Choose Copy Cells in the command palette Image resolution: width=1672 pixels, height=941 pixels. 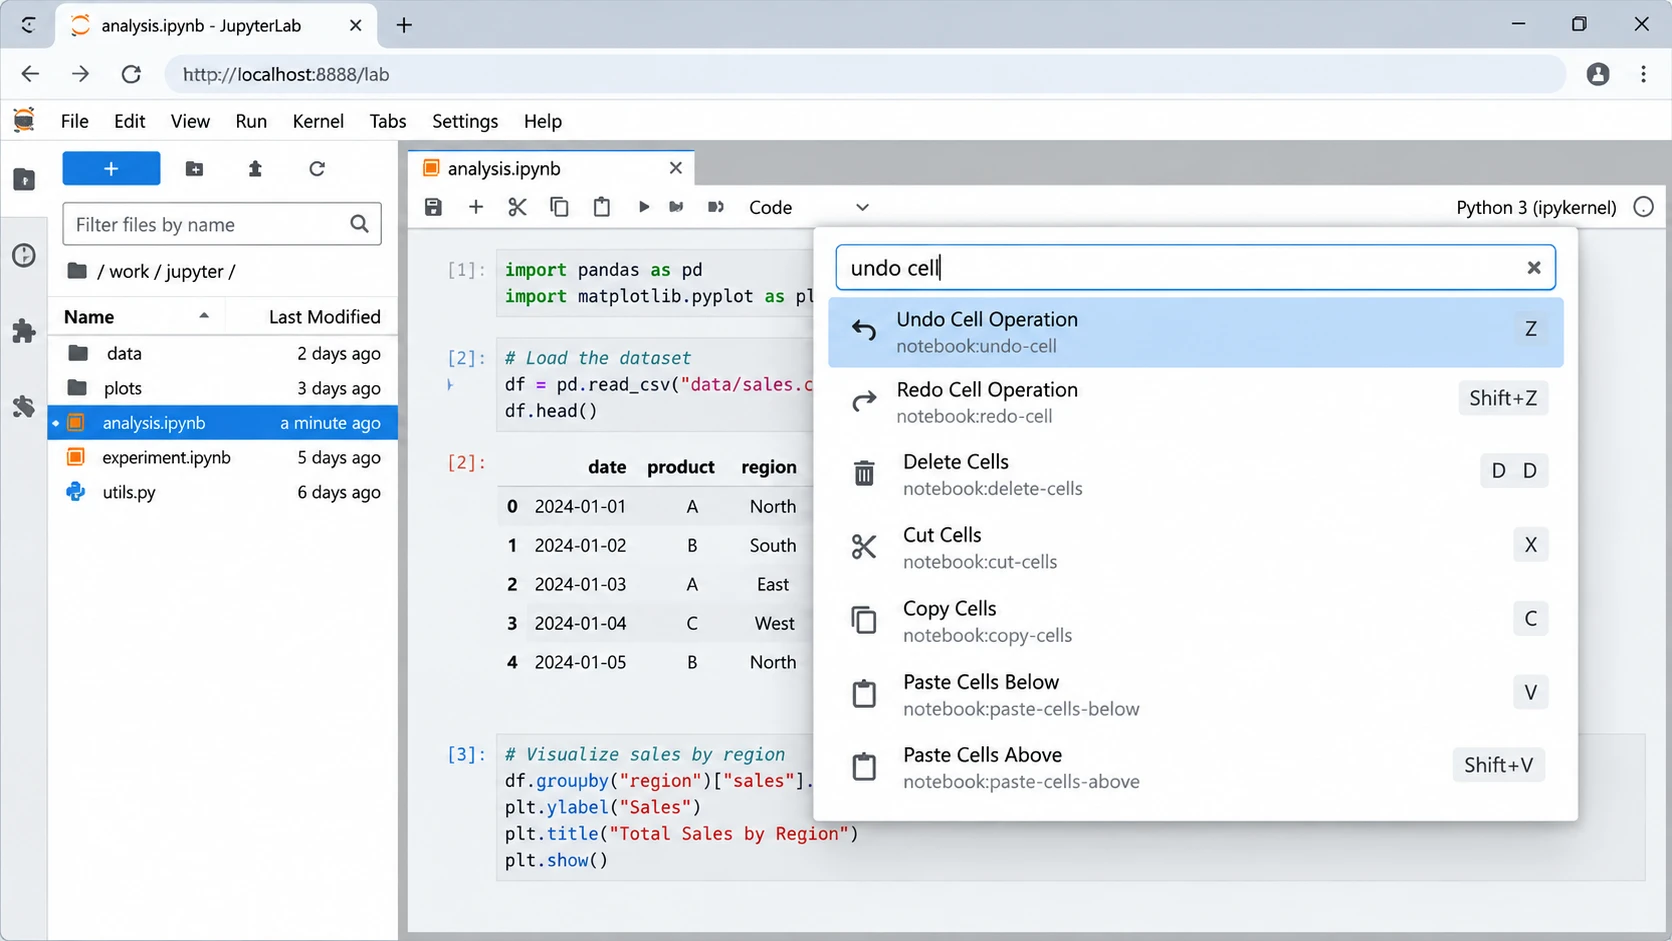point(1196,621)
